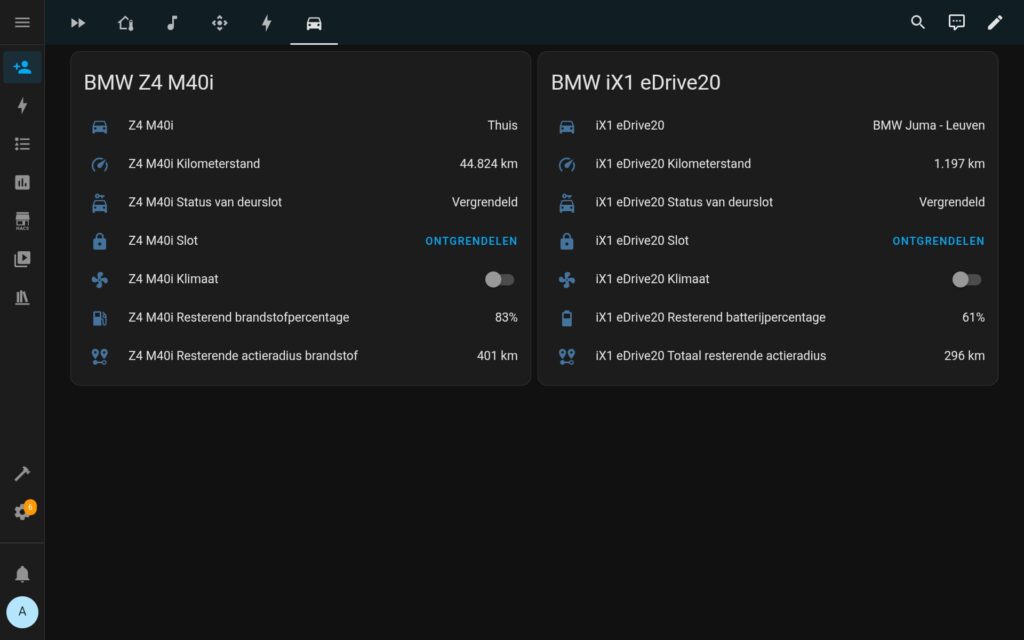Click the user avatar A
This screenshot has height=640, width=1024.
click(22, 612)
